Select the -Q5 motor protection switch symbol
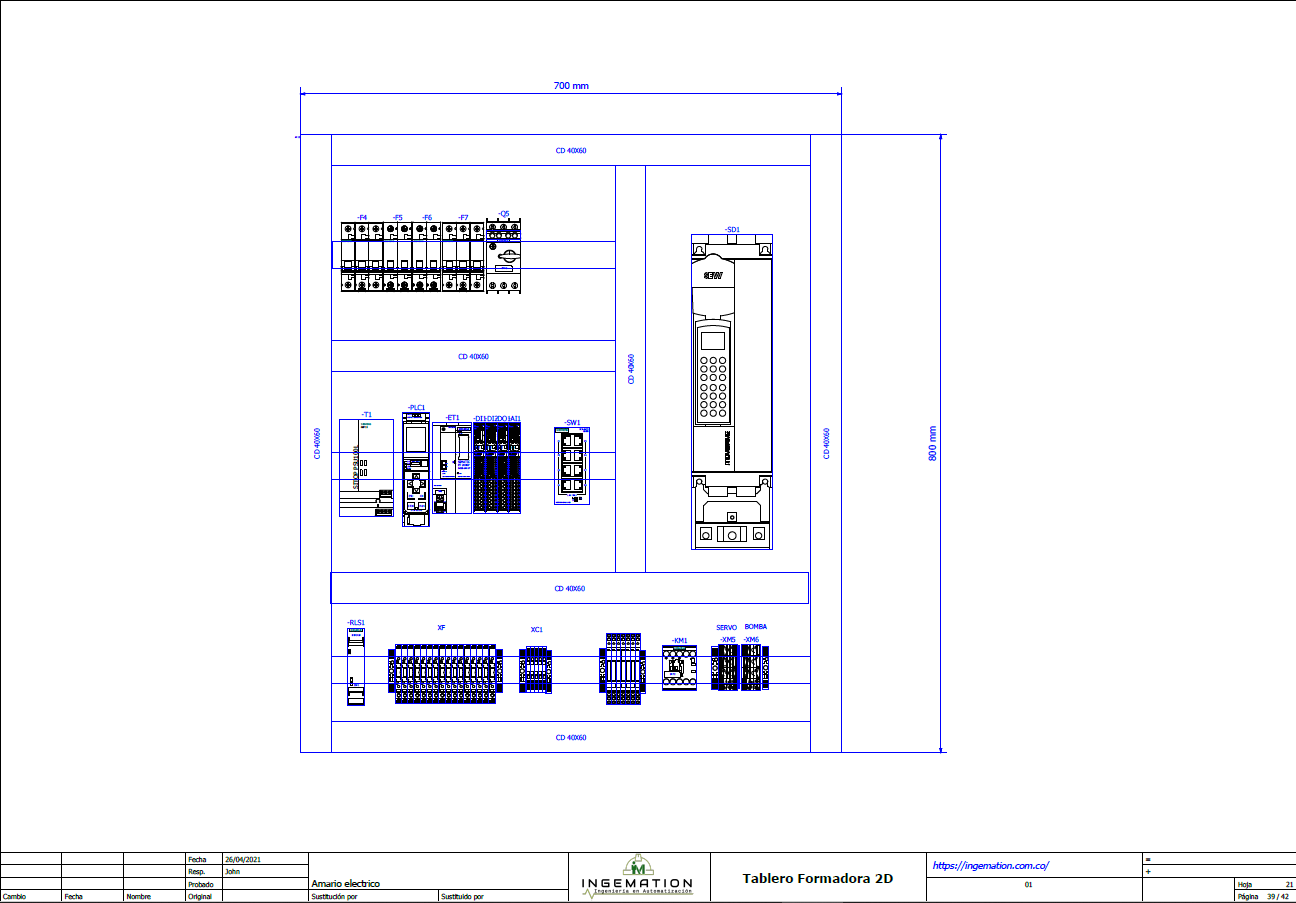The height and width of the screenshot is (903, 1296). pyautogui.click(x=504, y=257)
